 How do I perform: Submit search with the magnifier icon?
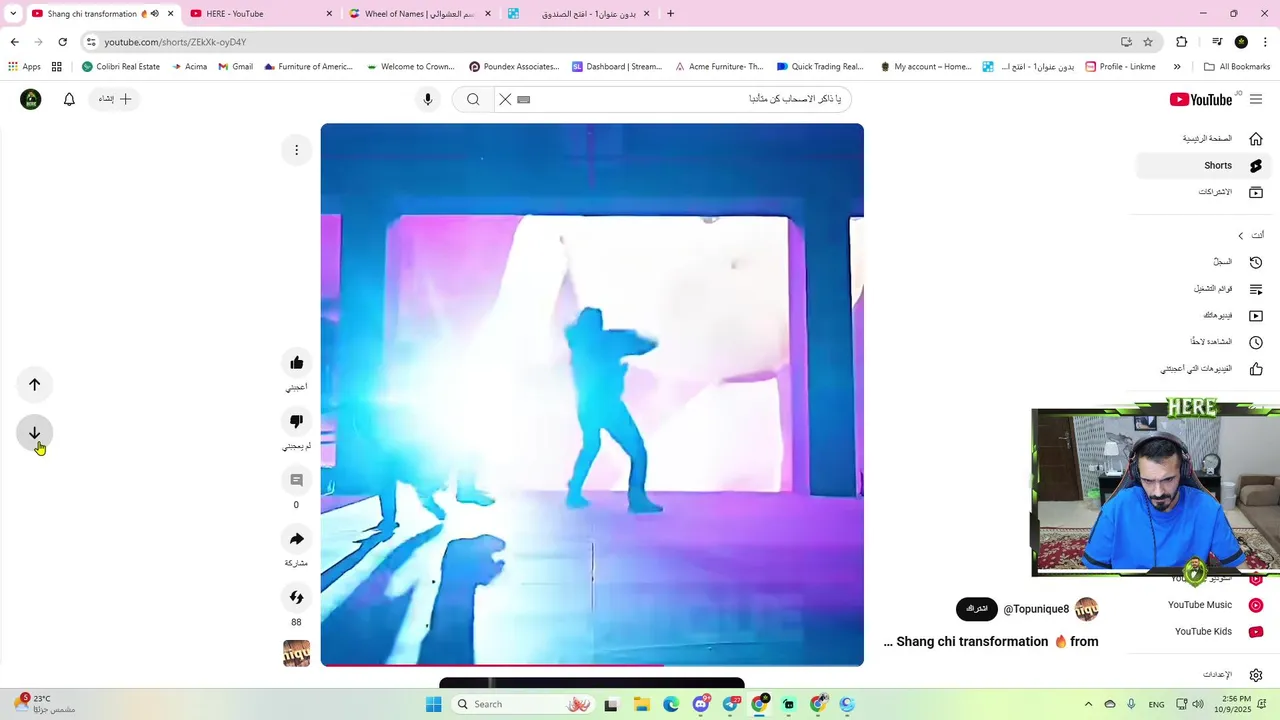(473, 99)
